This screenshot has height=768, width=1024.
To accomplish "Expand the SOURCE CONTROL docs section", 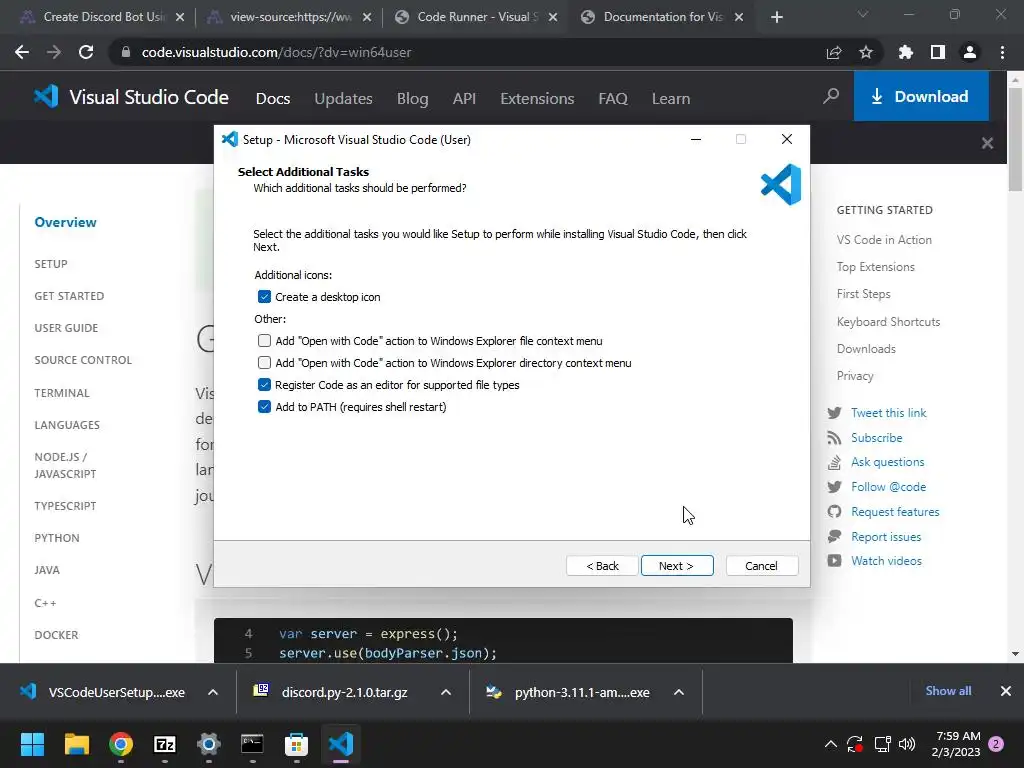I will [83, 360].
